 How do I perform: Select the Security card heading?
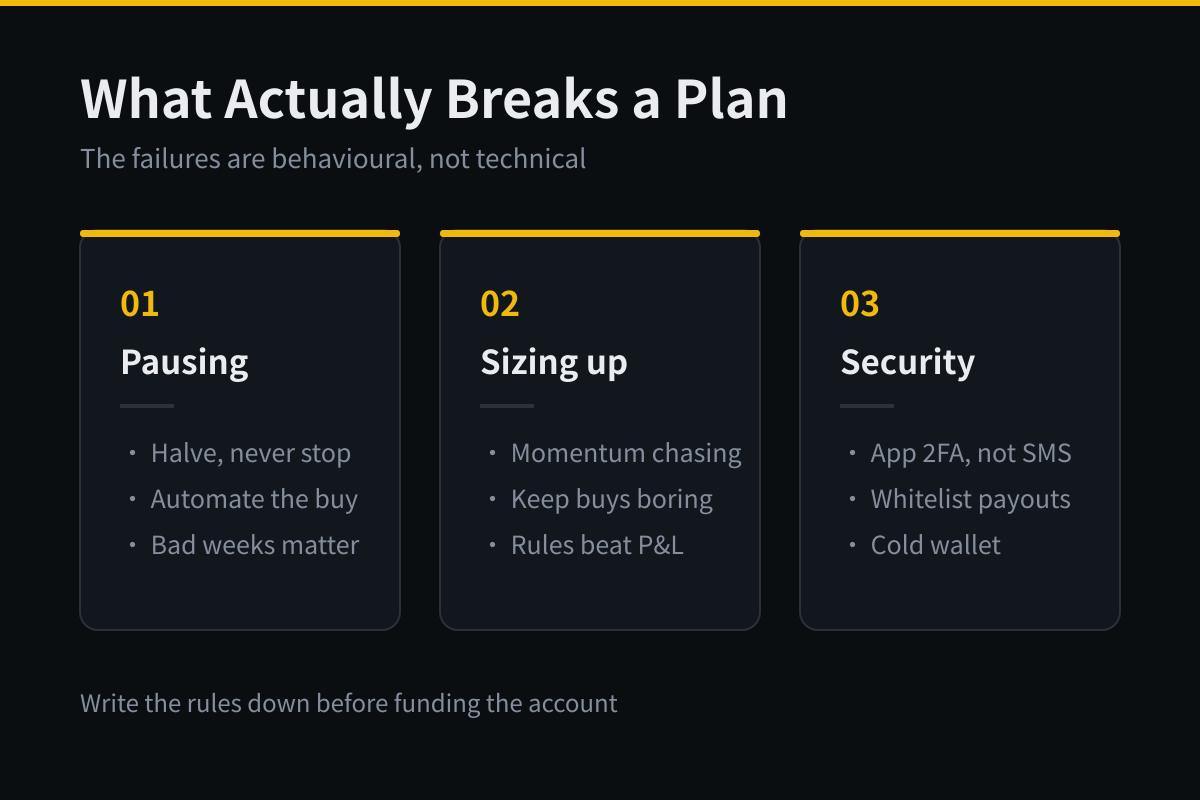(907, 362)
